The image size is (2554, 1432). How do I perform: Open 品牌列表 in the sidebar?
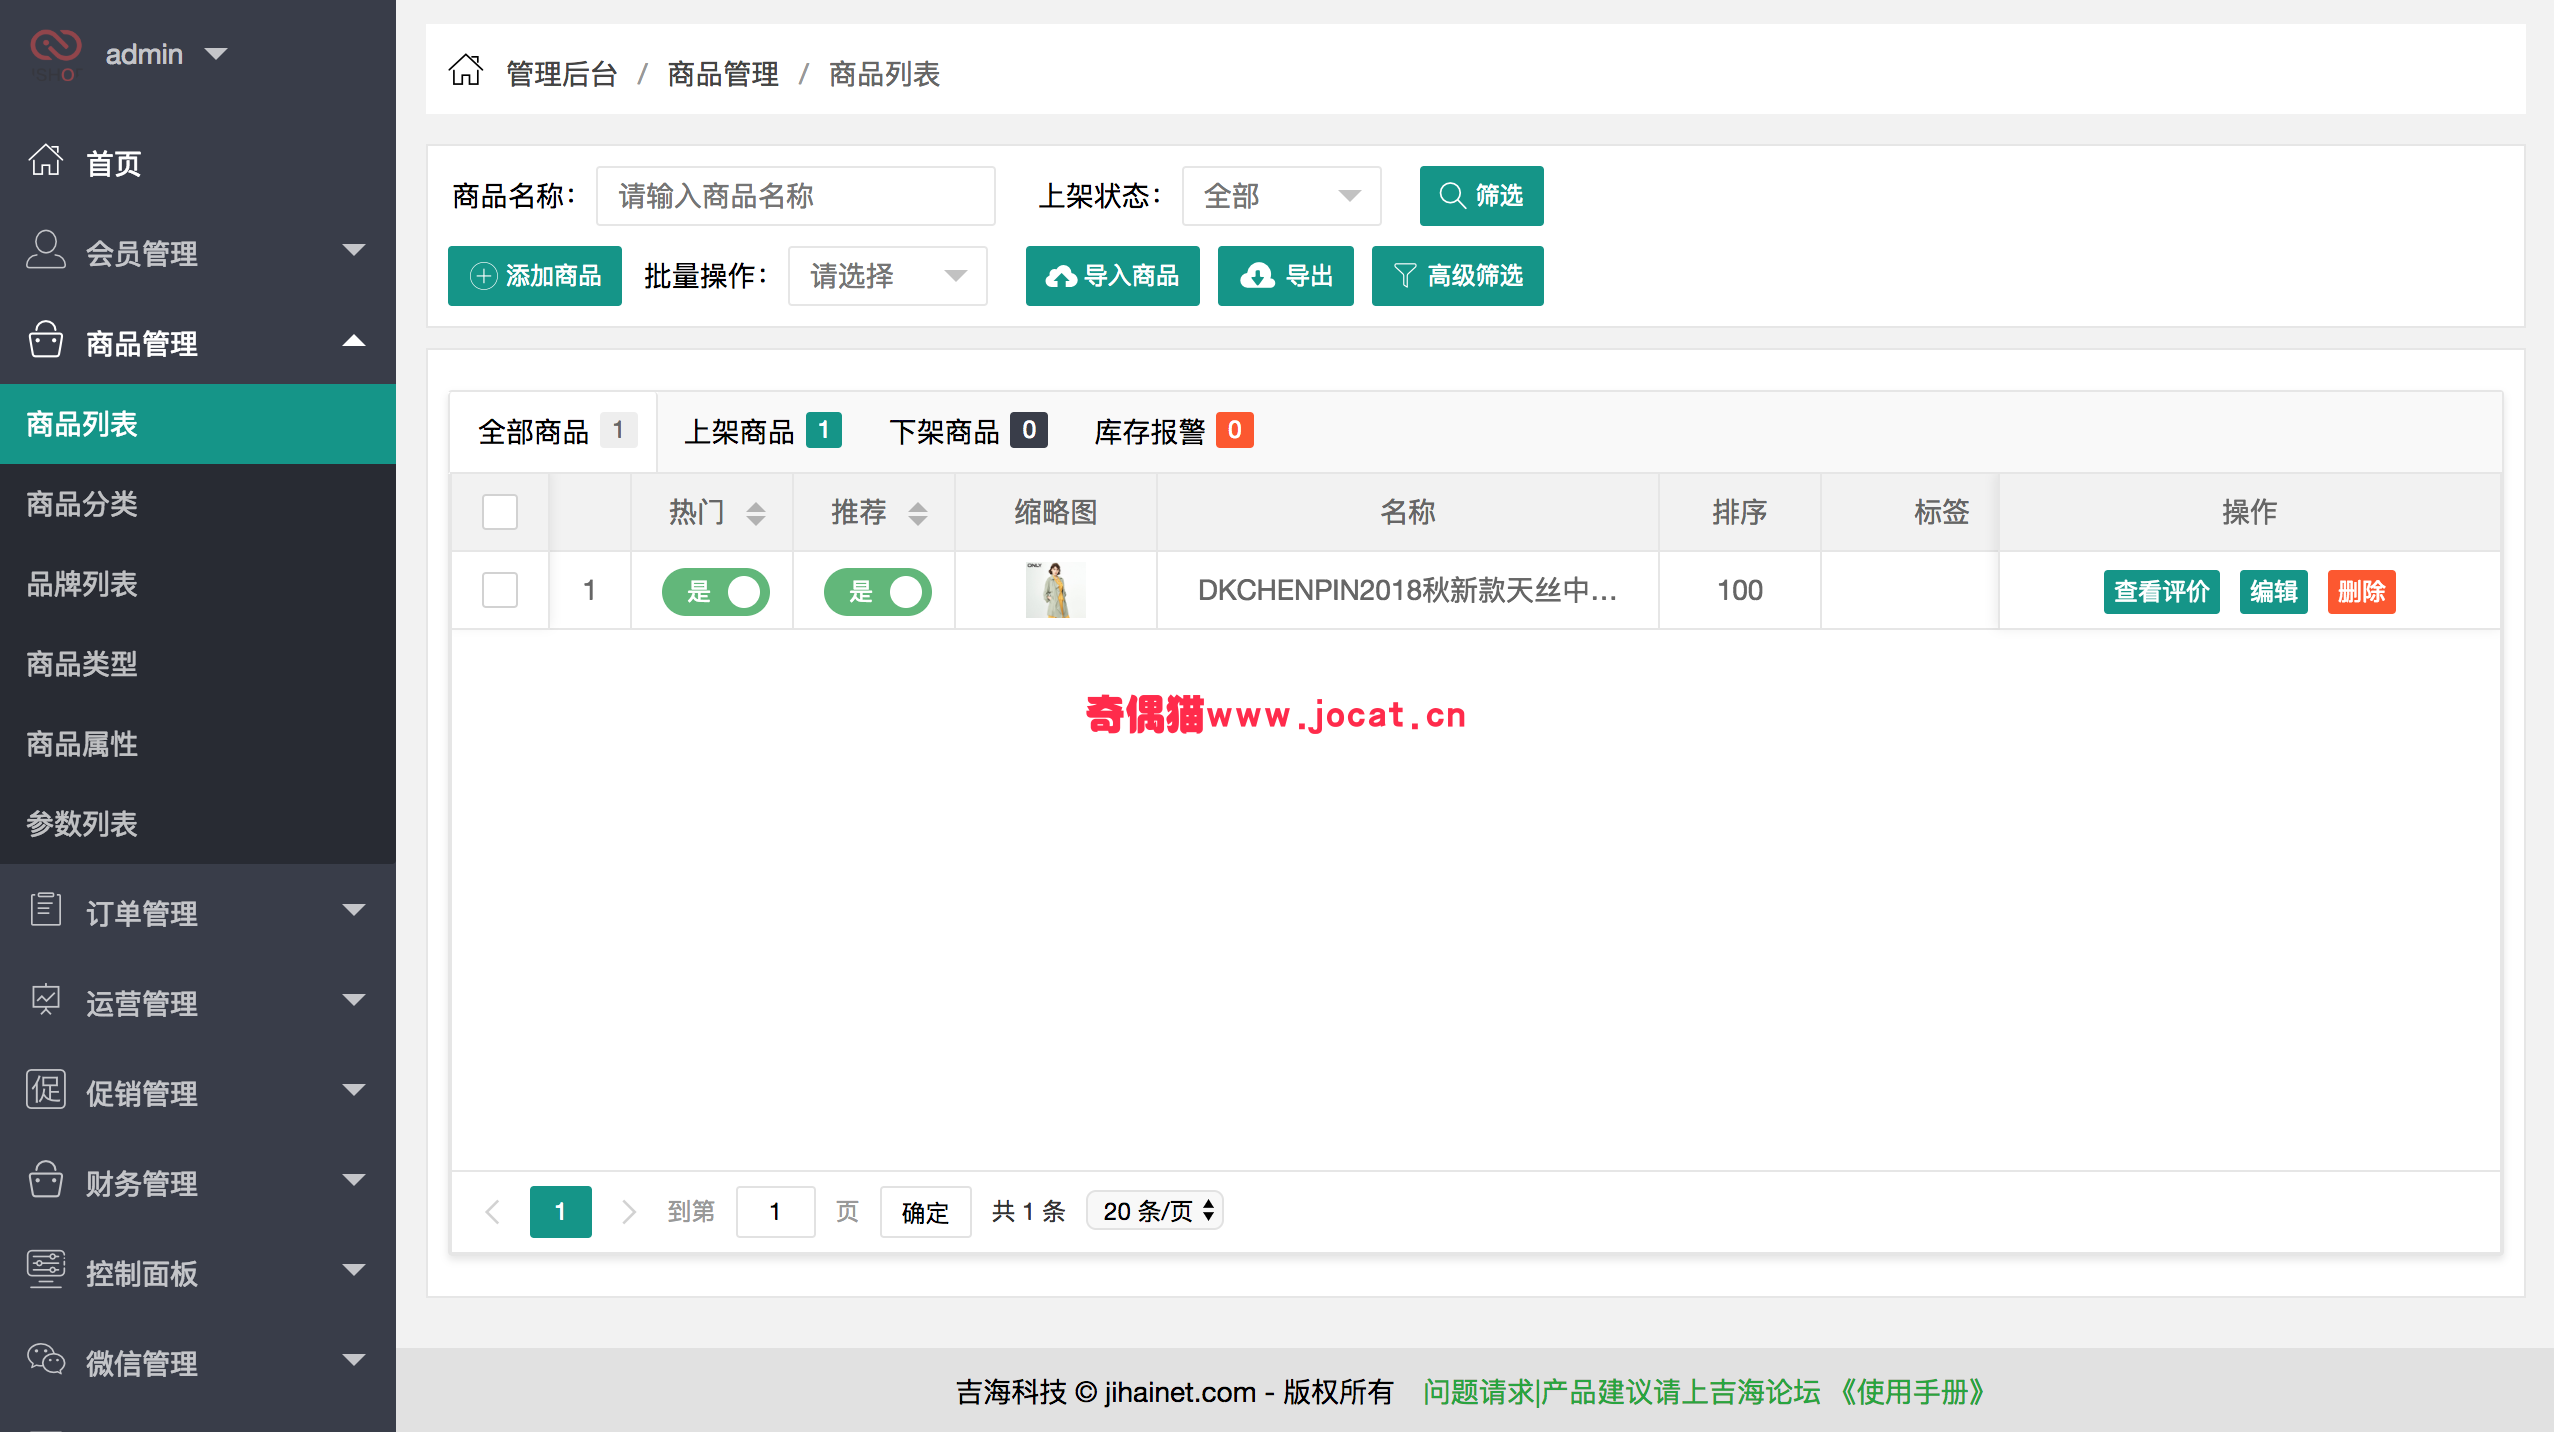(198, 584)
